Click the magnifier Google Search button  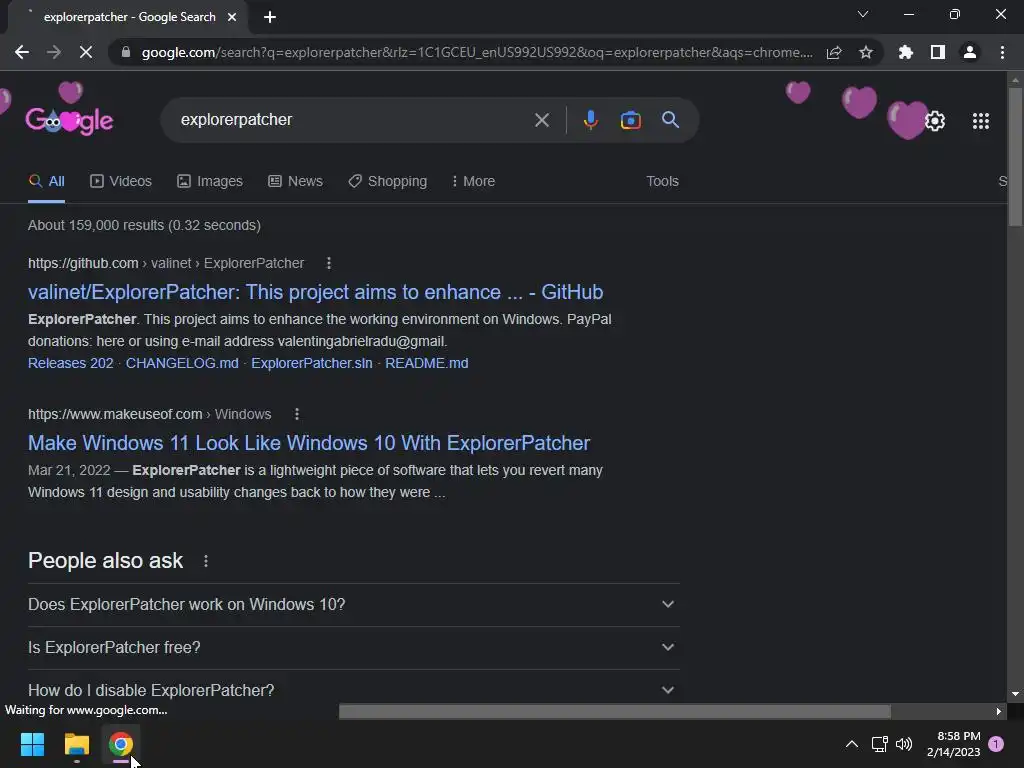tap(670, 120)
